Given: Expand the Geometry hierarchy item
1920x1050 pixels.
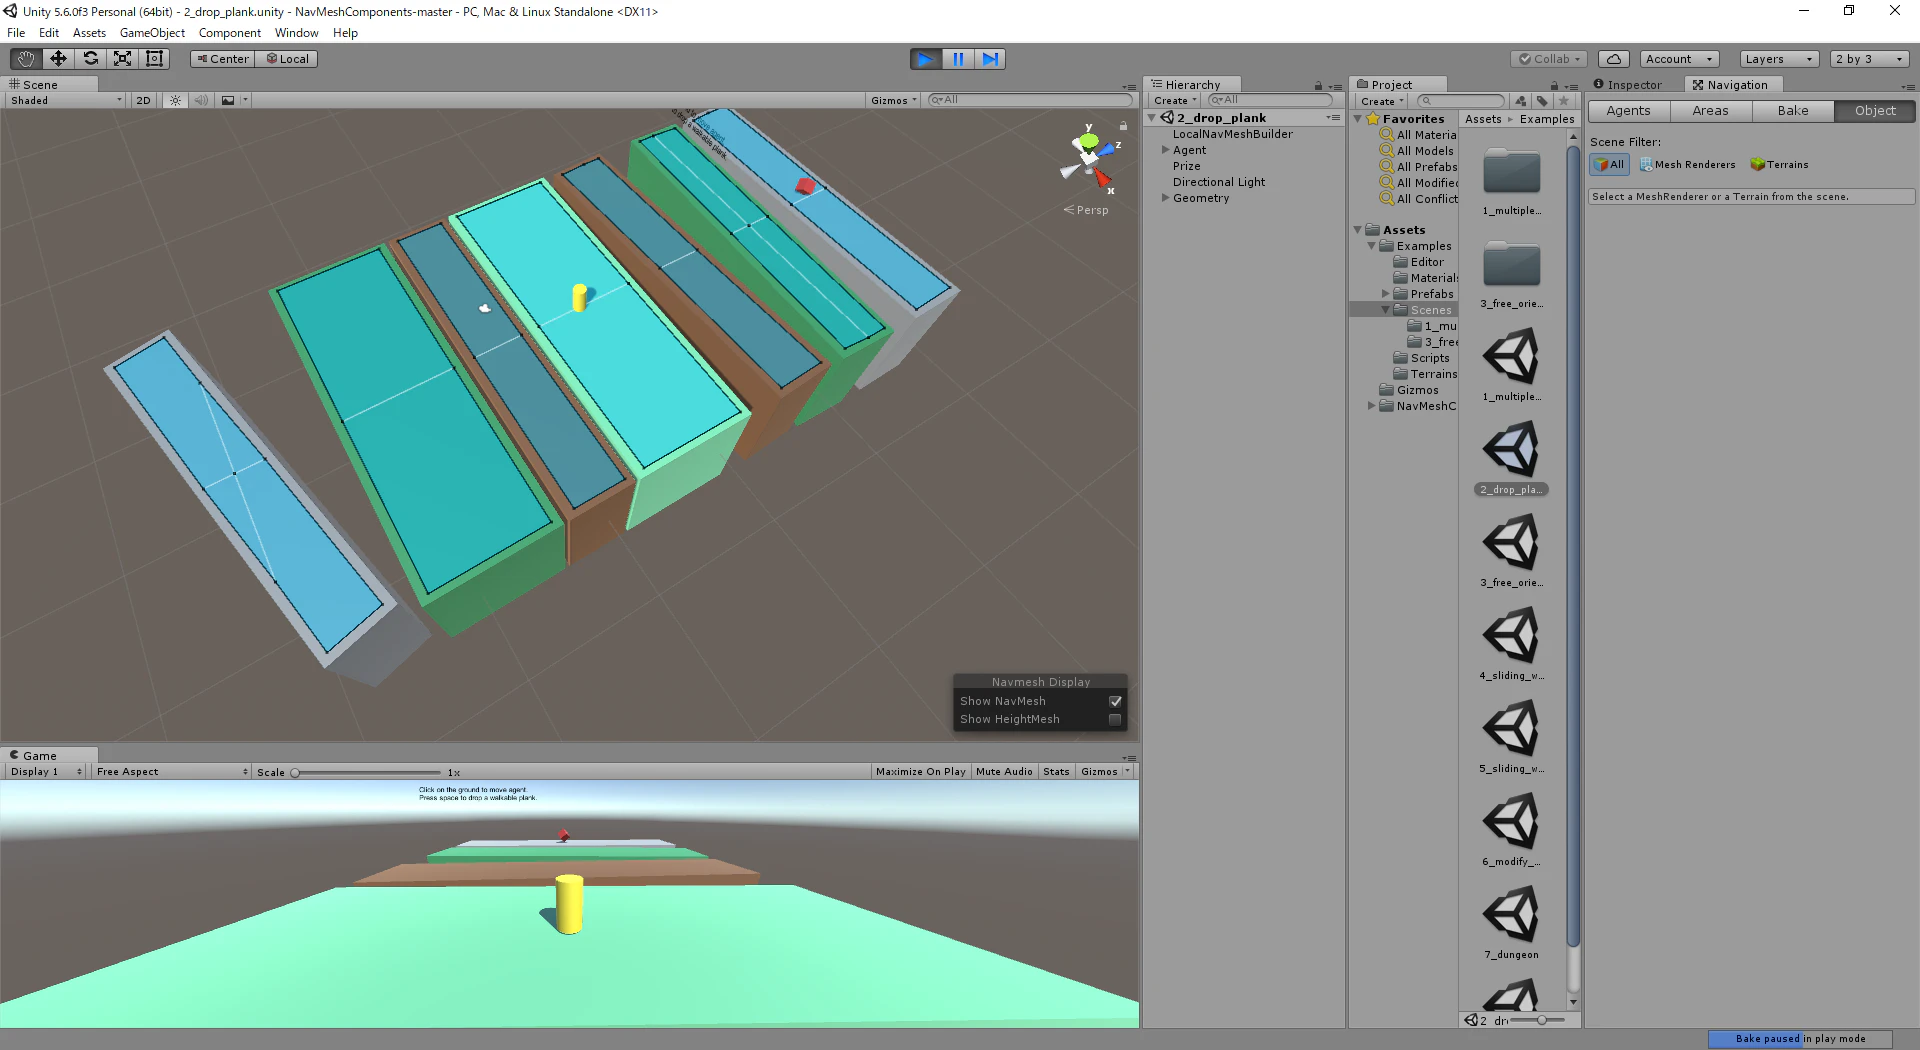Looking at the screenshot, I should coord(1165,198).
